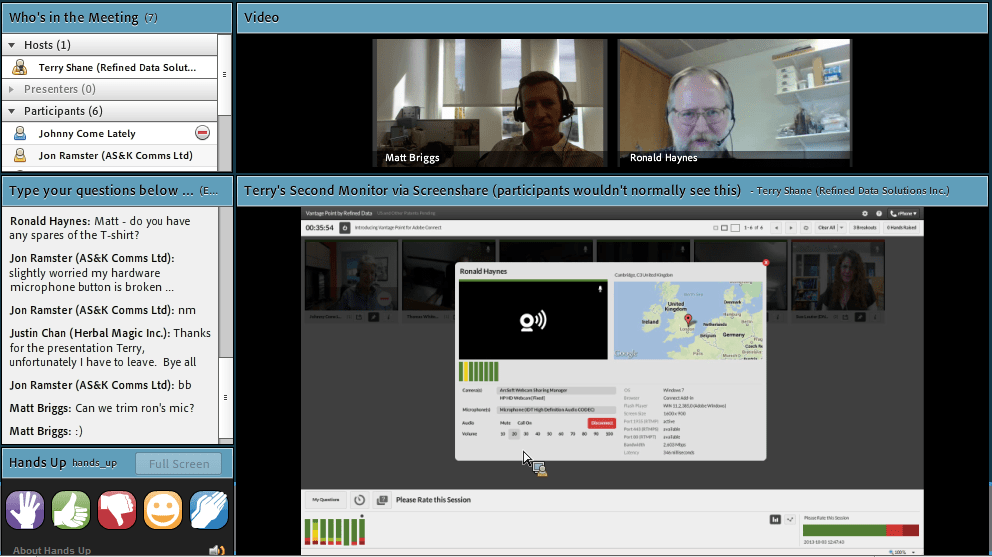Click the My Questions button

point(325,500)
